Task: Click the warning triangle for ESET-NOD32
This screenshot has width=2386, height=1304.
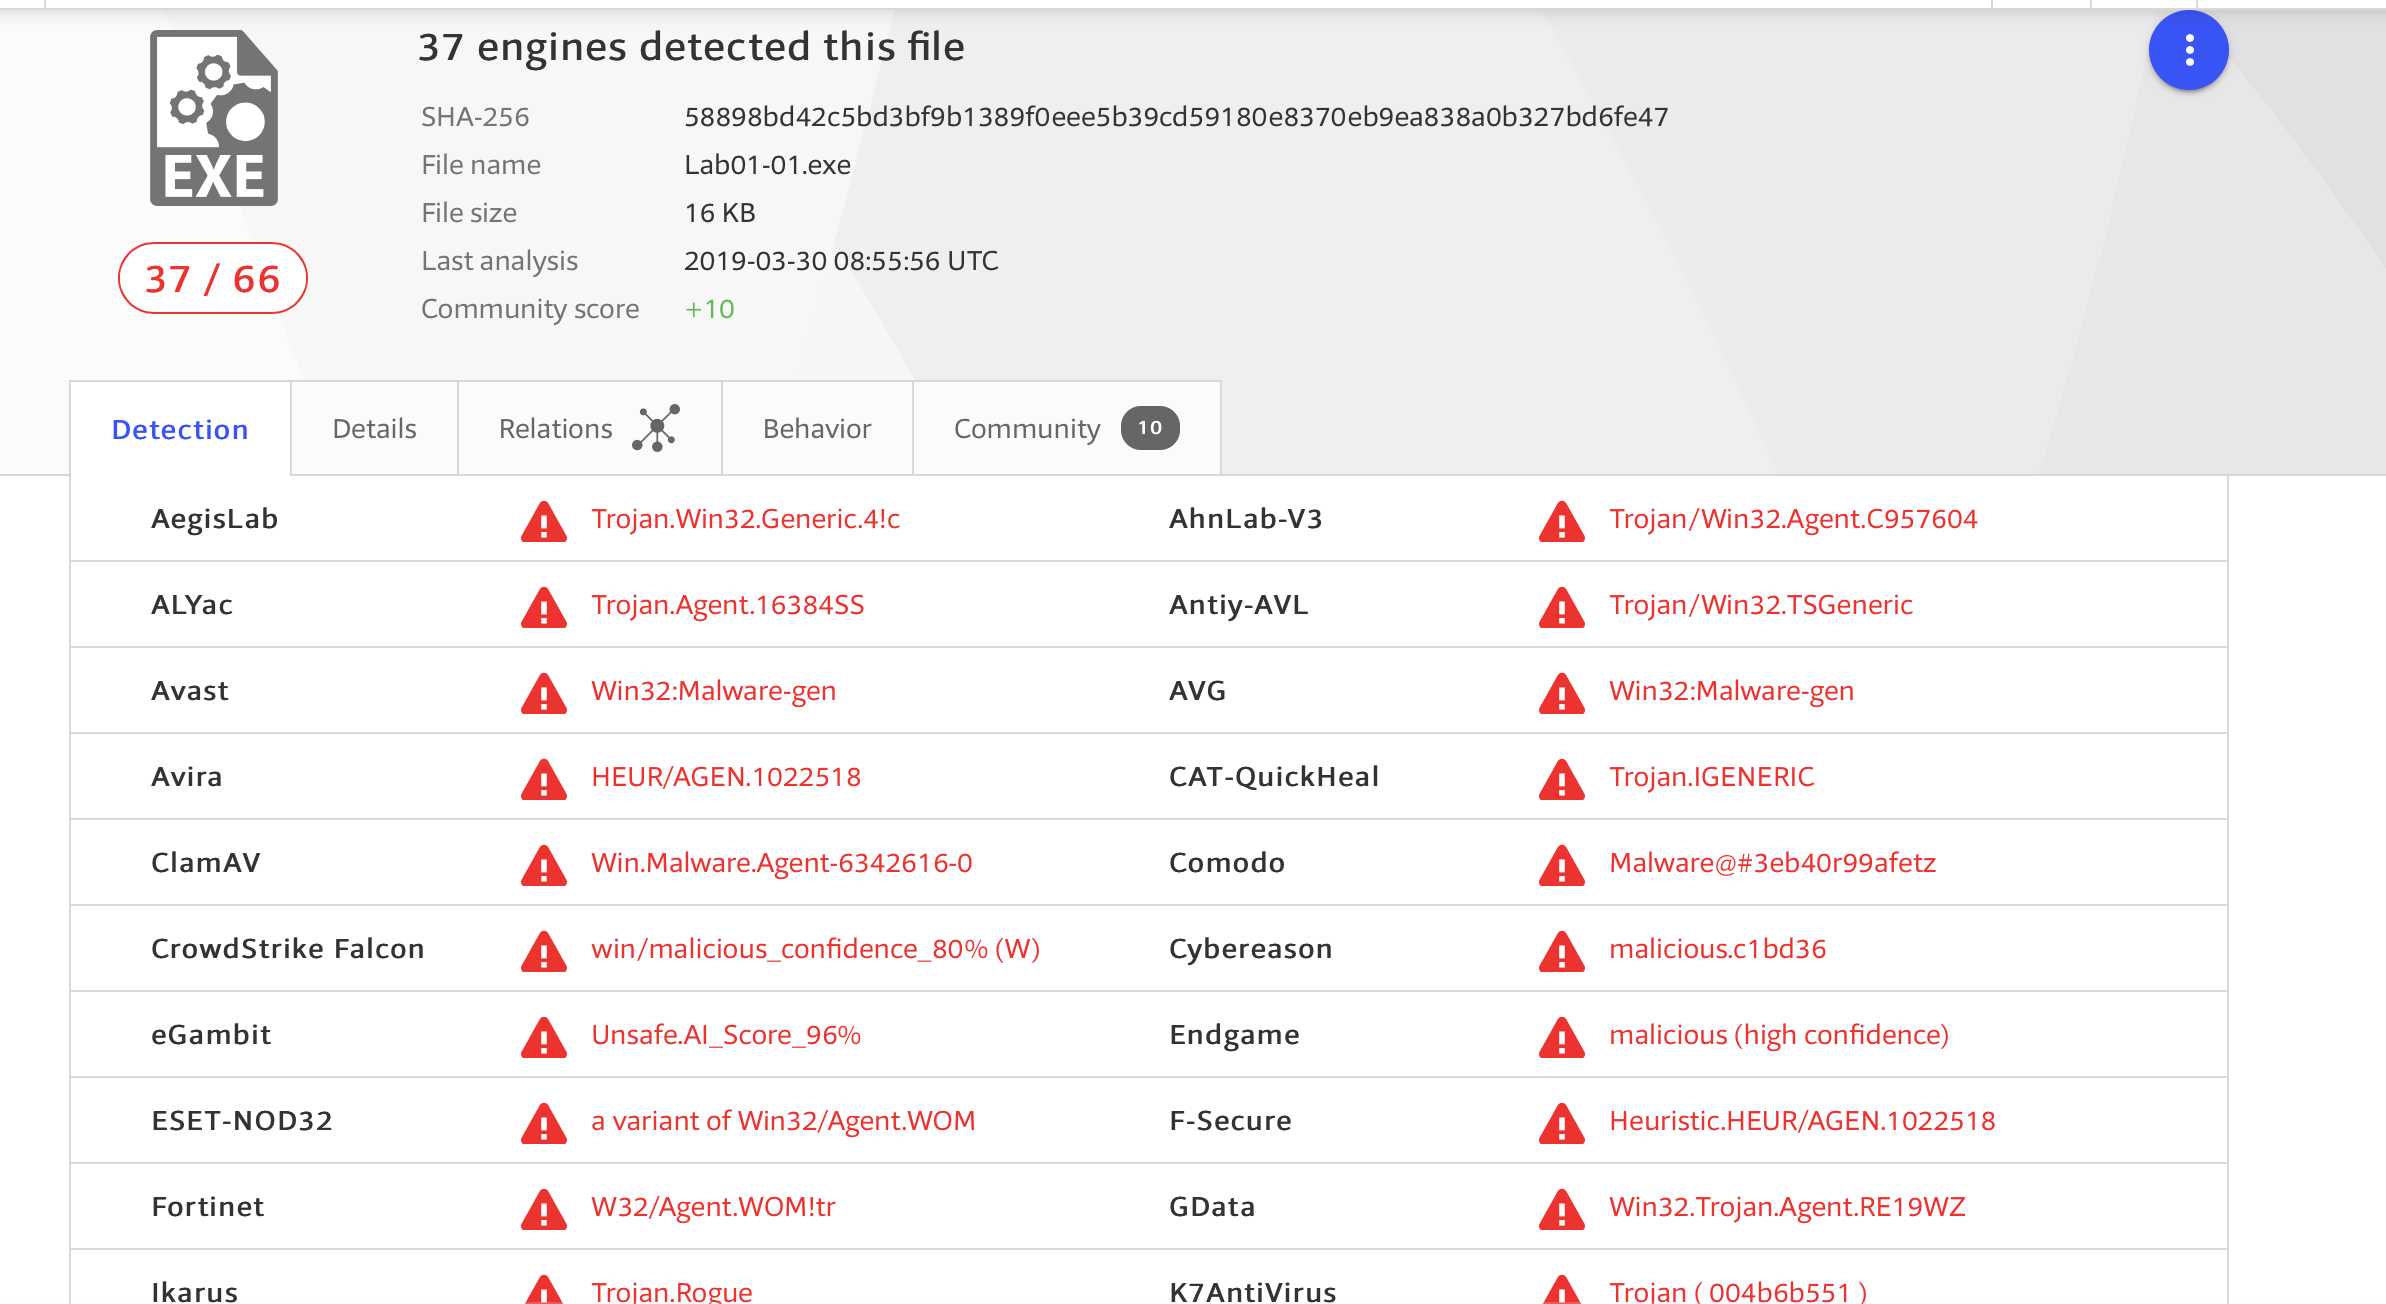Action: [x=543, y=1124]
